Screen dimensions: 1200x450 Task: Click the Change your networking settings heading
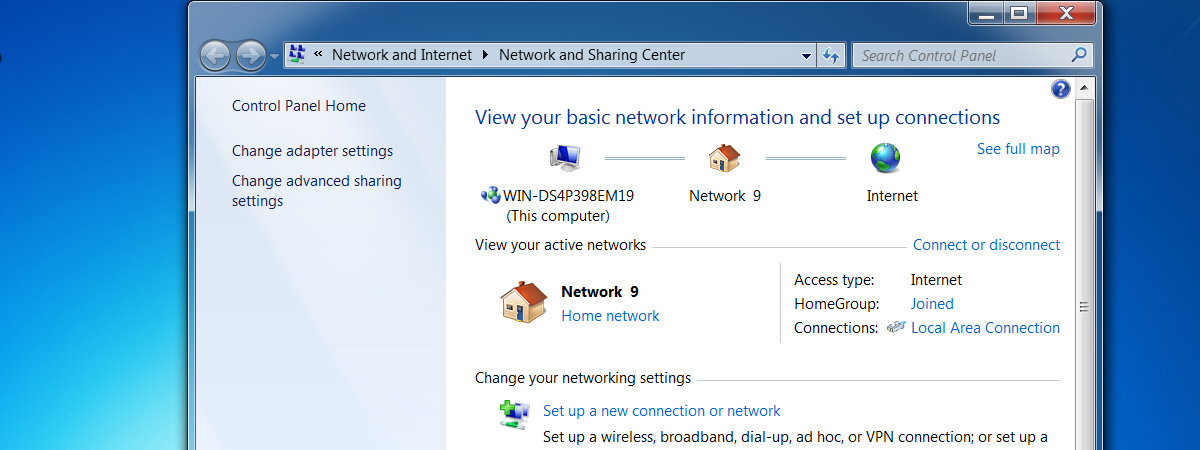(583, 379)
